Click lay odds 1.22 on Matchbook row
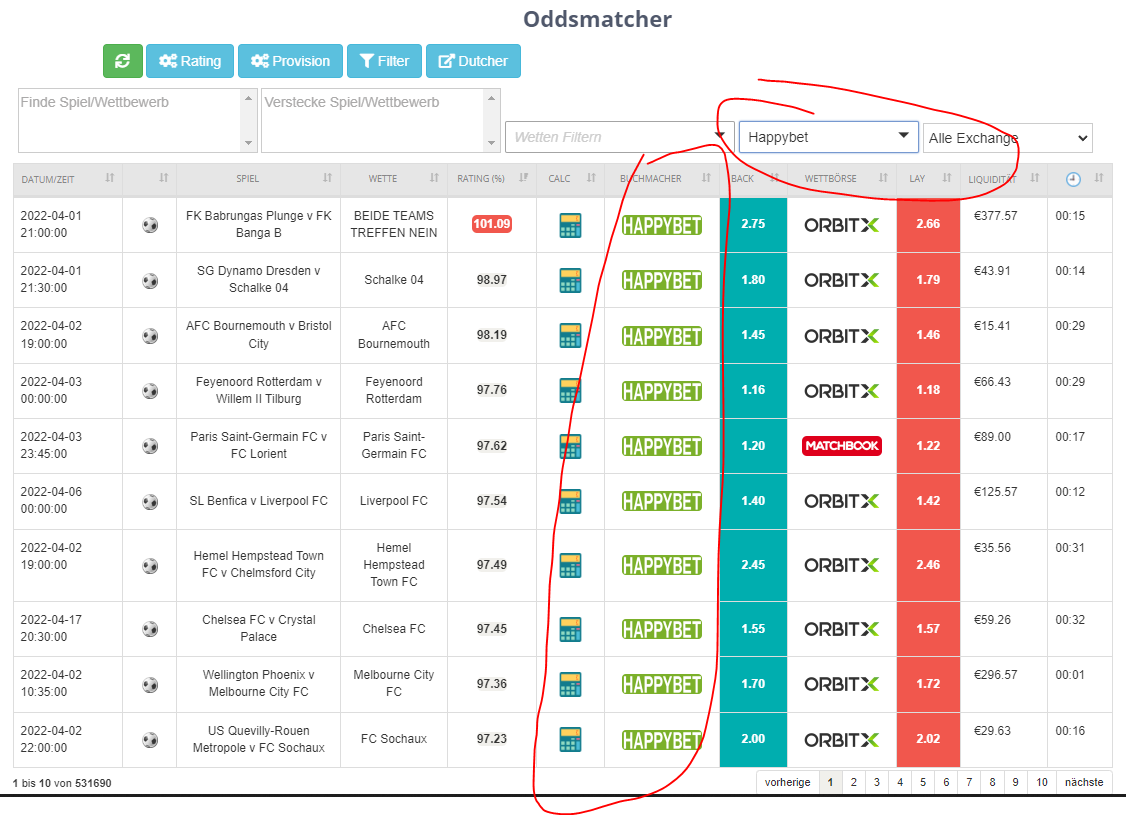The height and width of the screenshot is (815, 1126). 928,445
